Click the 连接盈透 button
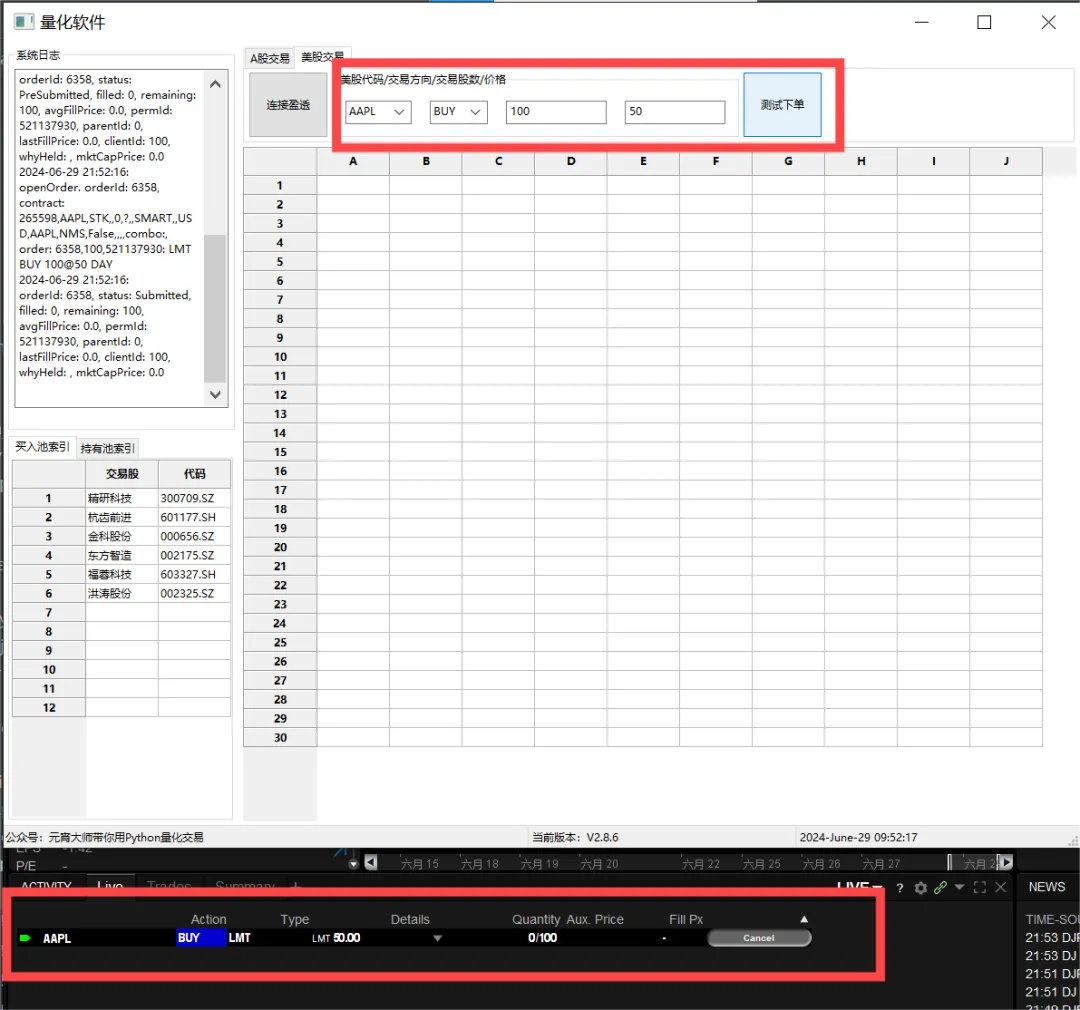1080x1010 pixels. click(x=287, y=104)
